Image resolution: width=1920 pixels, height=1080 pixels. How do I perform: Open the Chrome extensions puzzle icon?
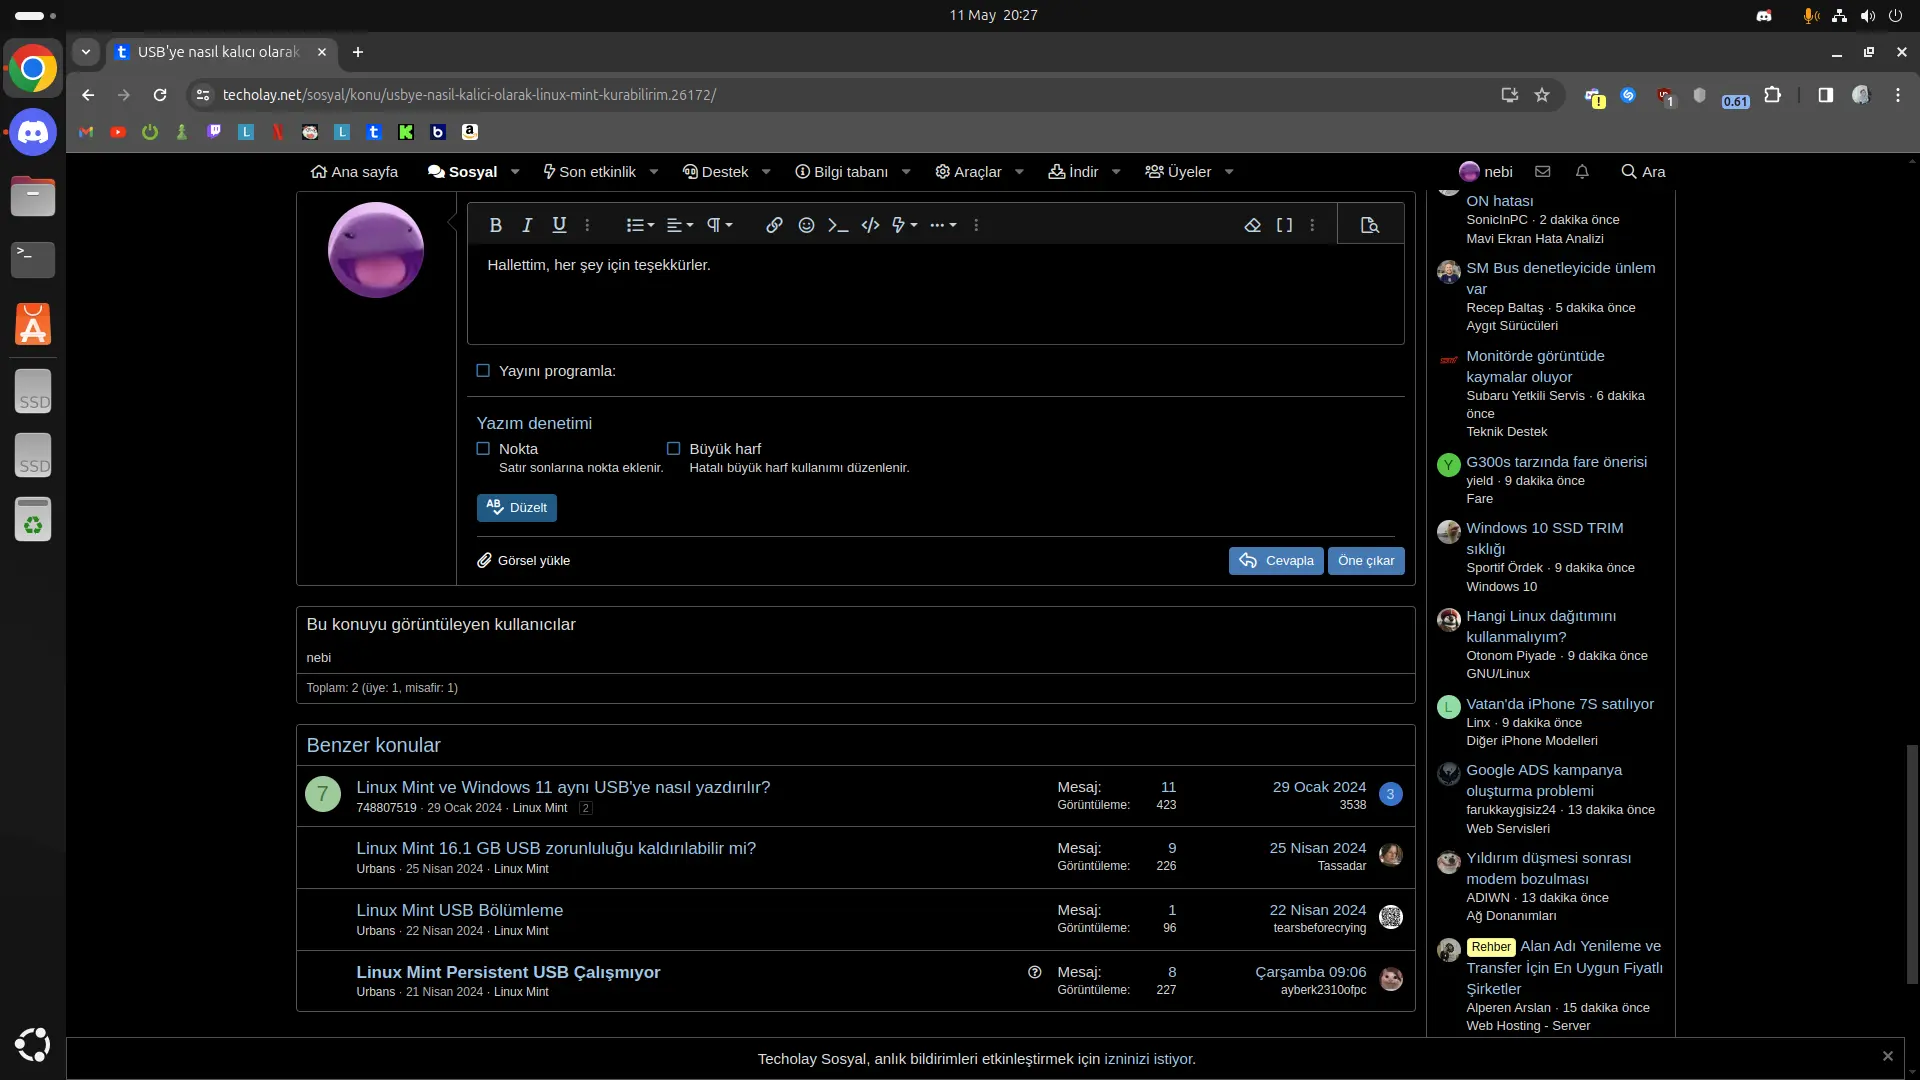1772,95
